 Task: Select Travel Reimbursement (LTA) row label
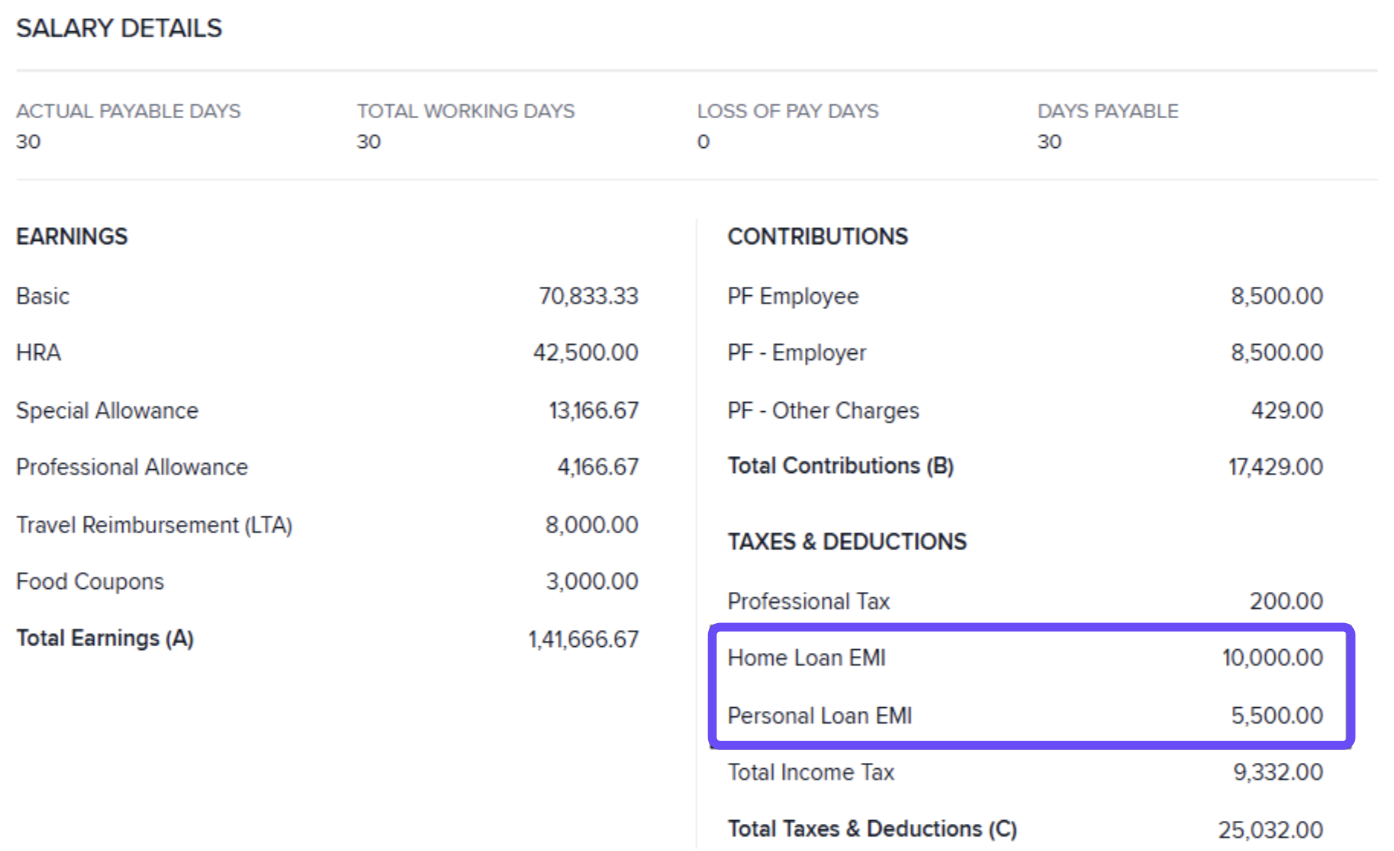tap(154, 525)
